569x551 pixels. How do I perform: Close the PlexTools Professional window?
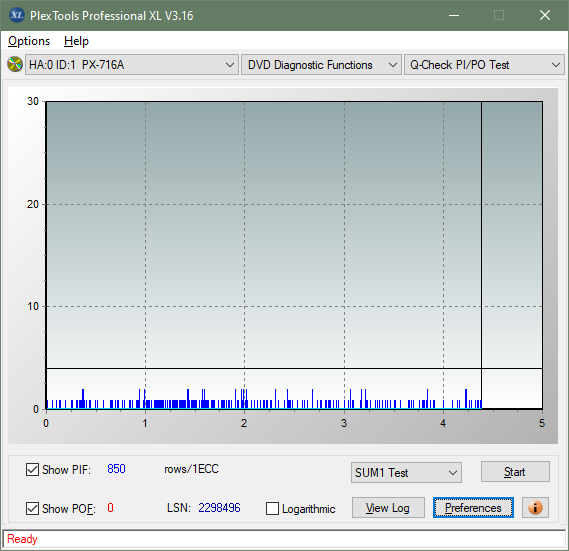tap(545, 15)
